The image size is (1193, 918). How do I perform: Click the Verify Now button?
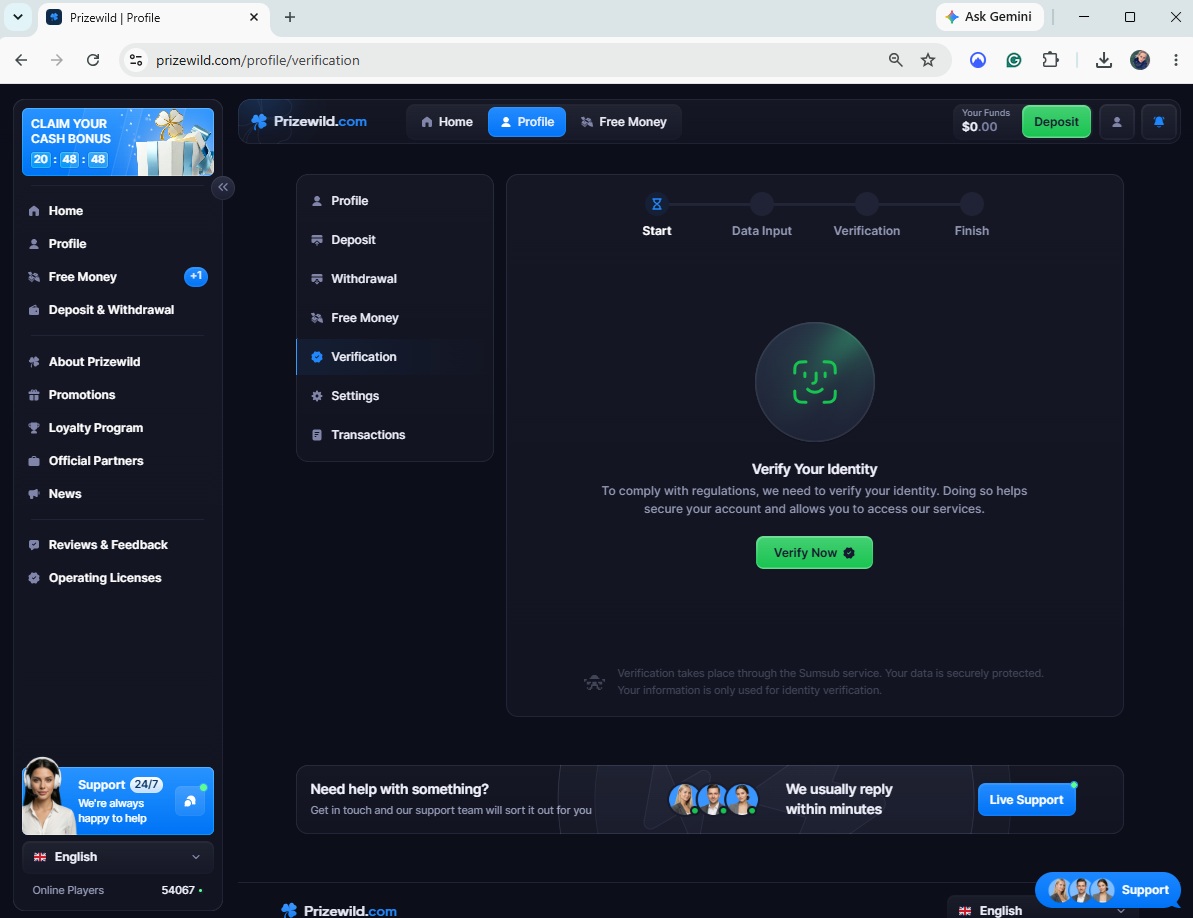tap(814, 552)
